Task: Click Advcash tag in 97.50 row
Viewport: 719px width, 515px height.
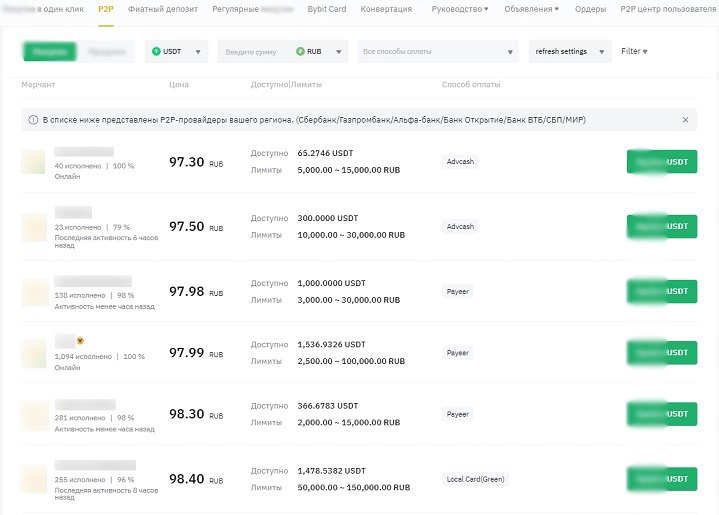Action: point(460,227)
